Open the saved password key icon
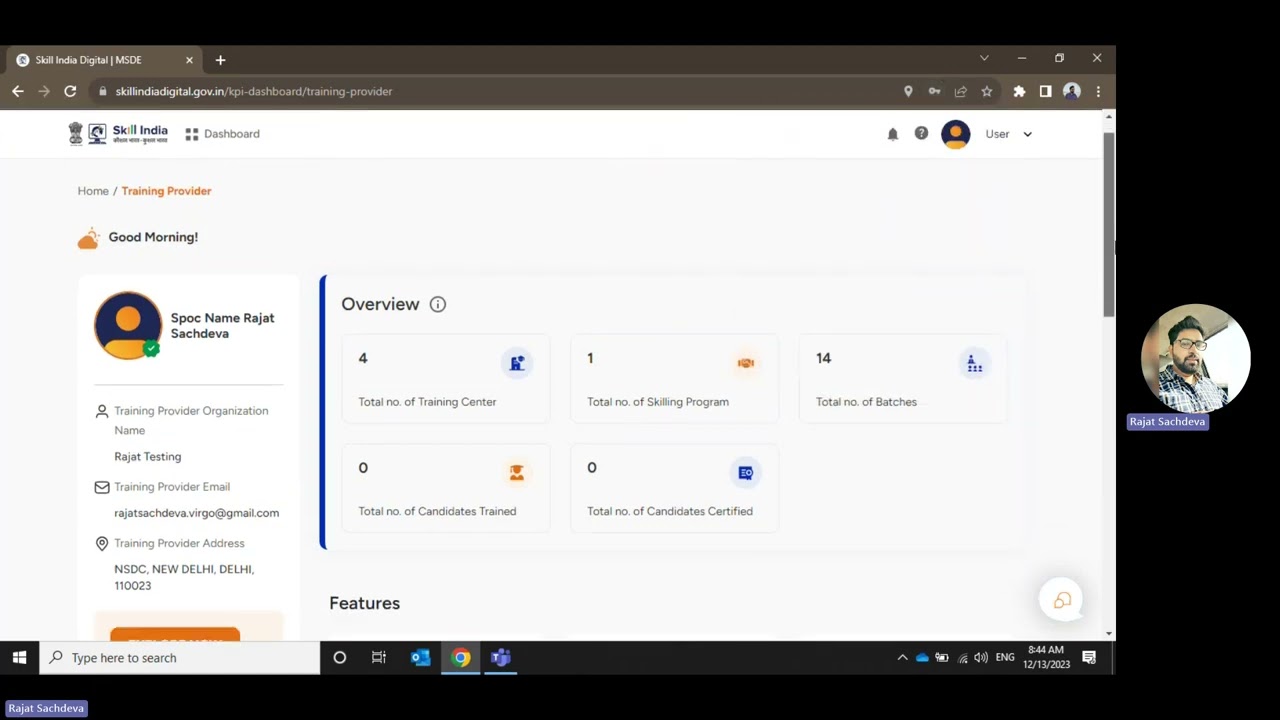Screen dimensions: 1280x720 point(934,91)
